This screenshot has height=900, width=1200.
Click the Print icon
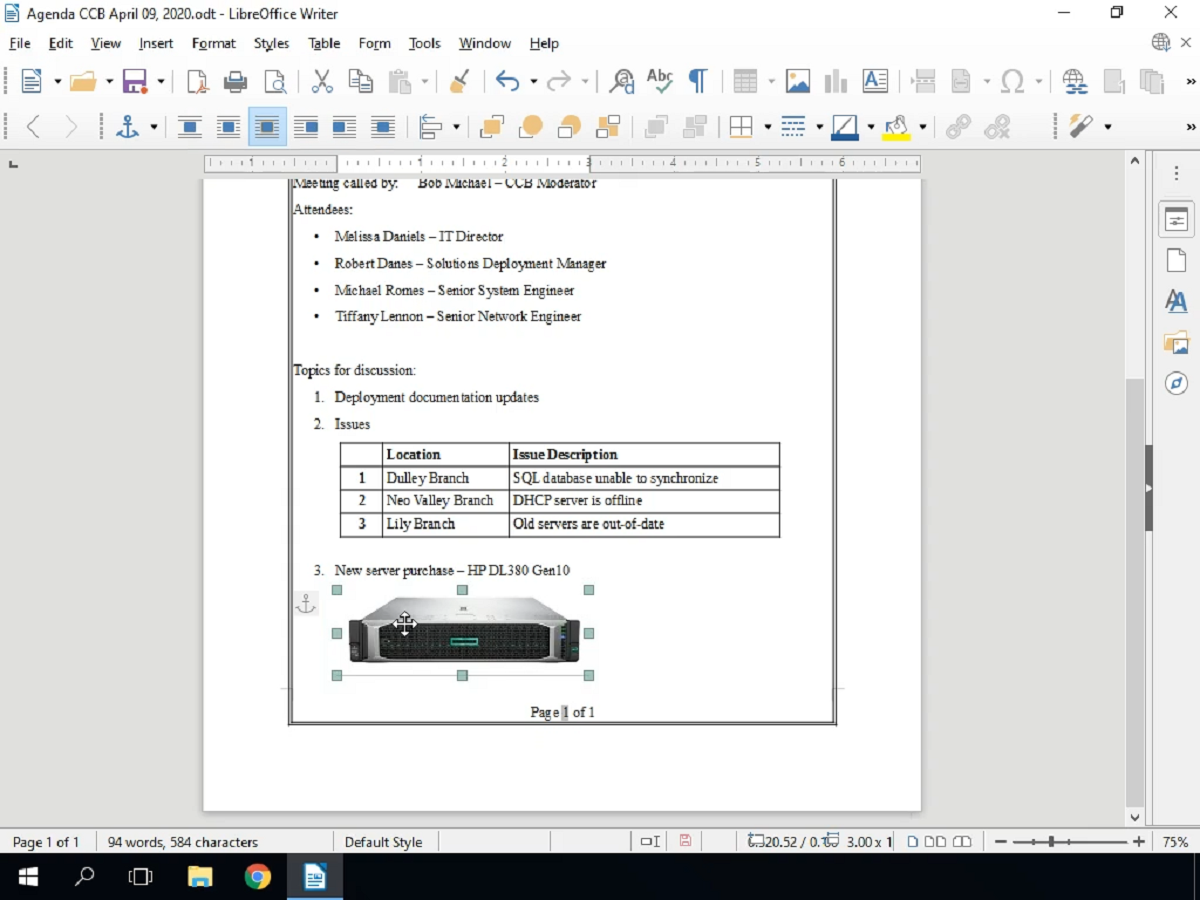[x=235, y=81]
